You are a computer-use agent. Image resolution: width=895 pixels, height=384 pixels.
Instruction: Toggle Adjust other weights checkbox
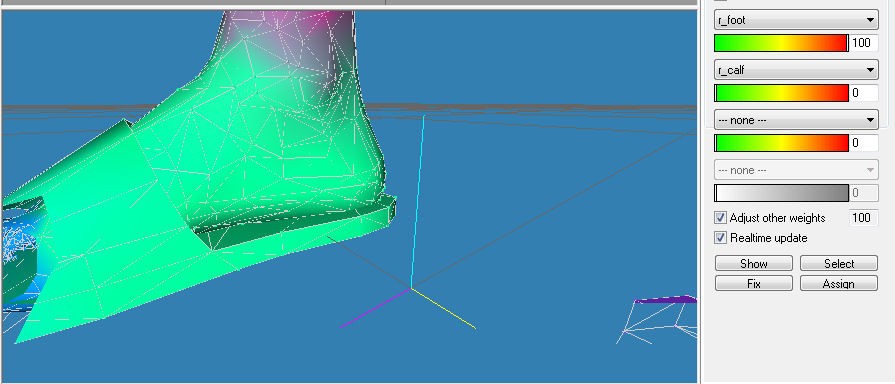(720, 218)
